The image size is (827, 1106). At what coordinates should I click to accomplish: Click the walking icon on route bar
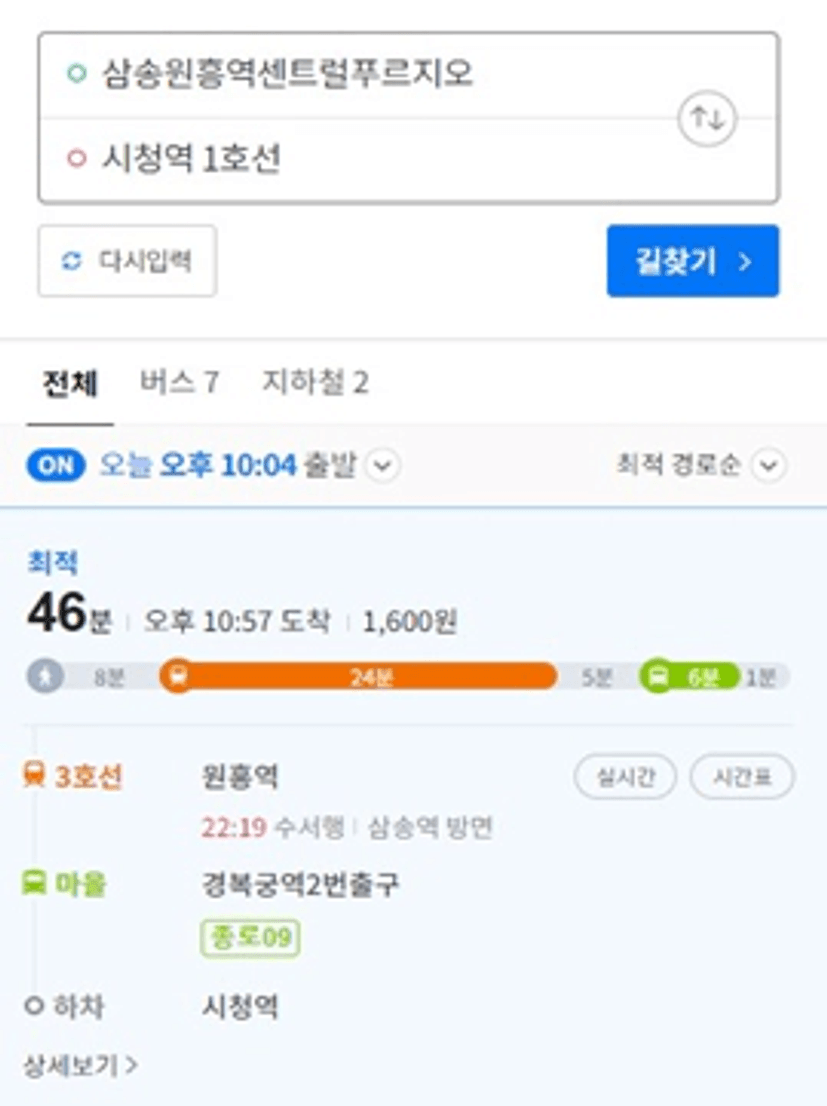pyautogui.click(x=45, y=676)
